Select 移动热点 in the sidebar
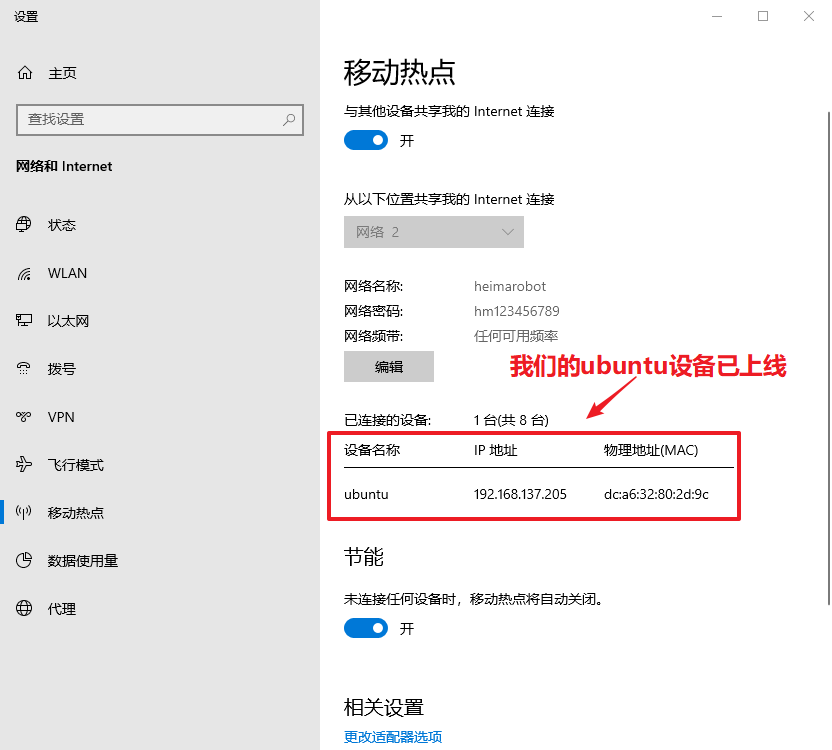The width and height of the screenshot is (832, 750). pyautogui.click(x=75, y=513)
